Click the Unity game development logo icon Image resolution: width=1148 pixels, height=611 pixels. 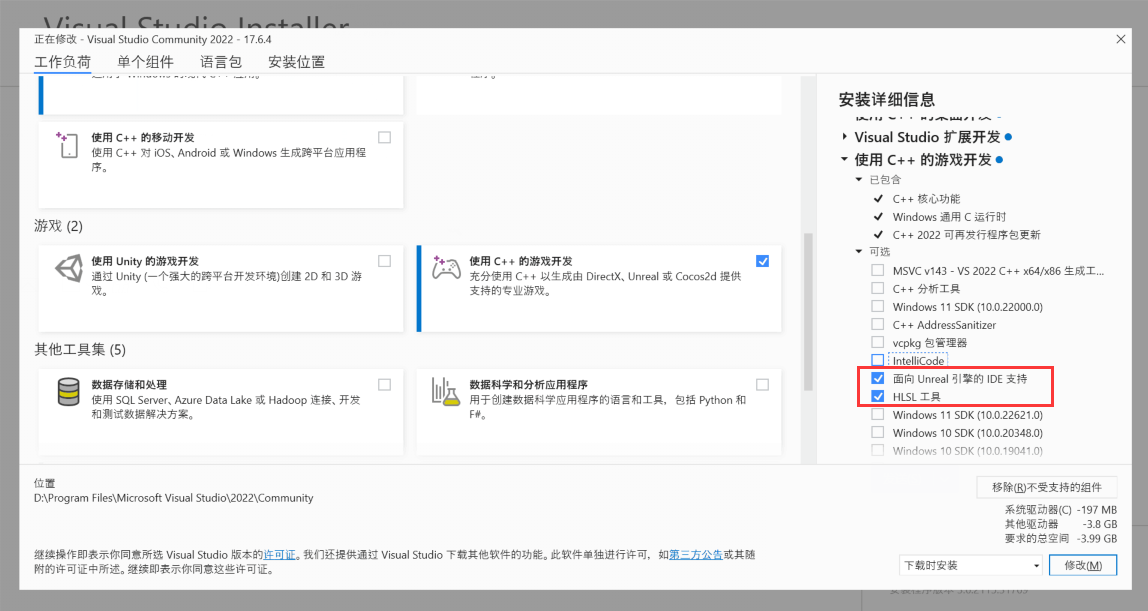point(69,268)
